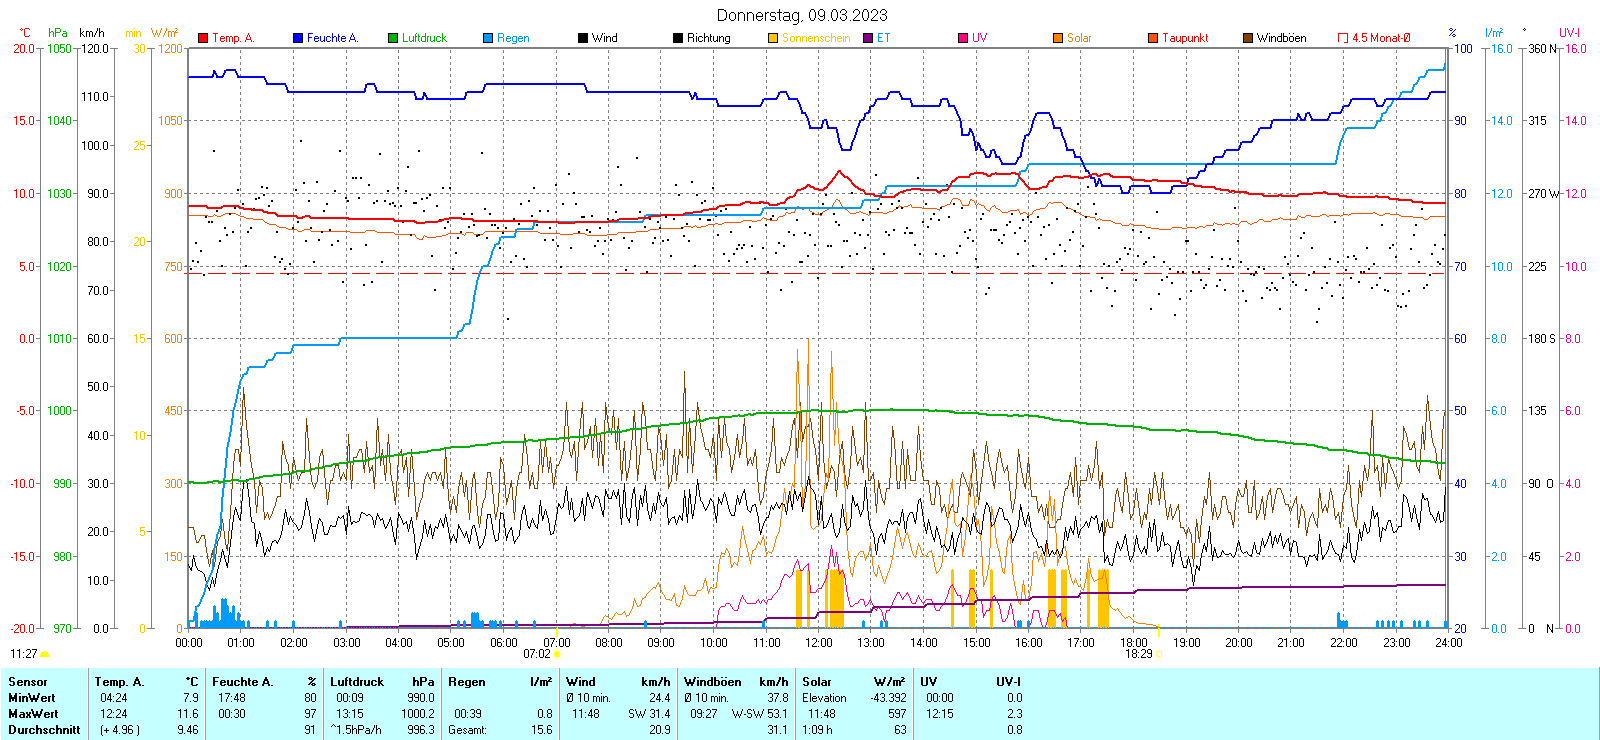Toggle the black Richtung legend box
This screenshot has width=1600, height=740.
678,38
